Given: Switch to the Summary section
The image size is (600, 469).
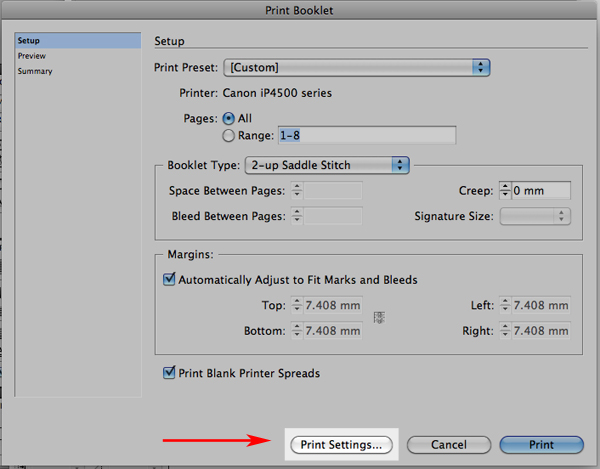Looking at the screenshot, I should (35, 71).
